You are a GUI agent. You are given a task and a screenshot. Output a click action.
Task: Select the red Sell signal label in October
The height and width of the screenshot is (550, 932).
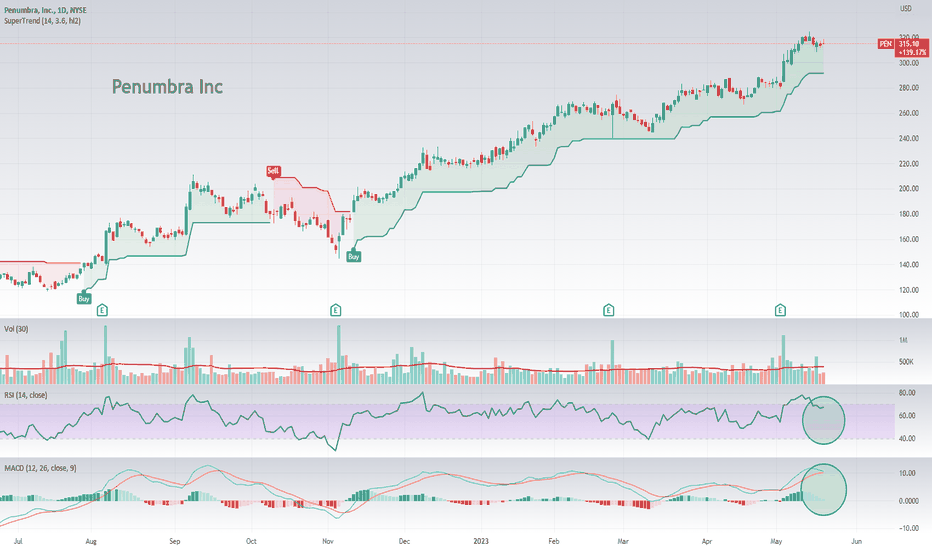(273, 171)
